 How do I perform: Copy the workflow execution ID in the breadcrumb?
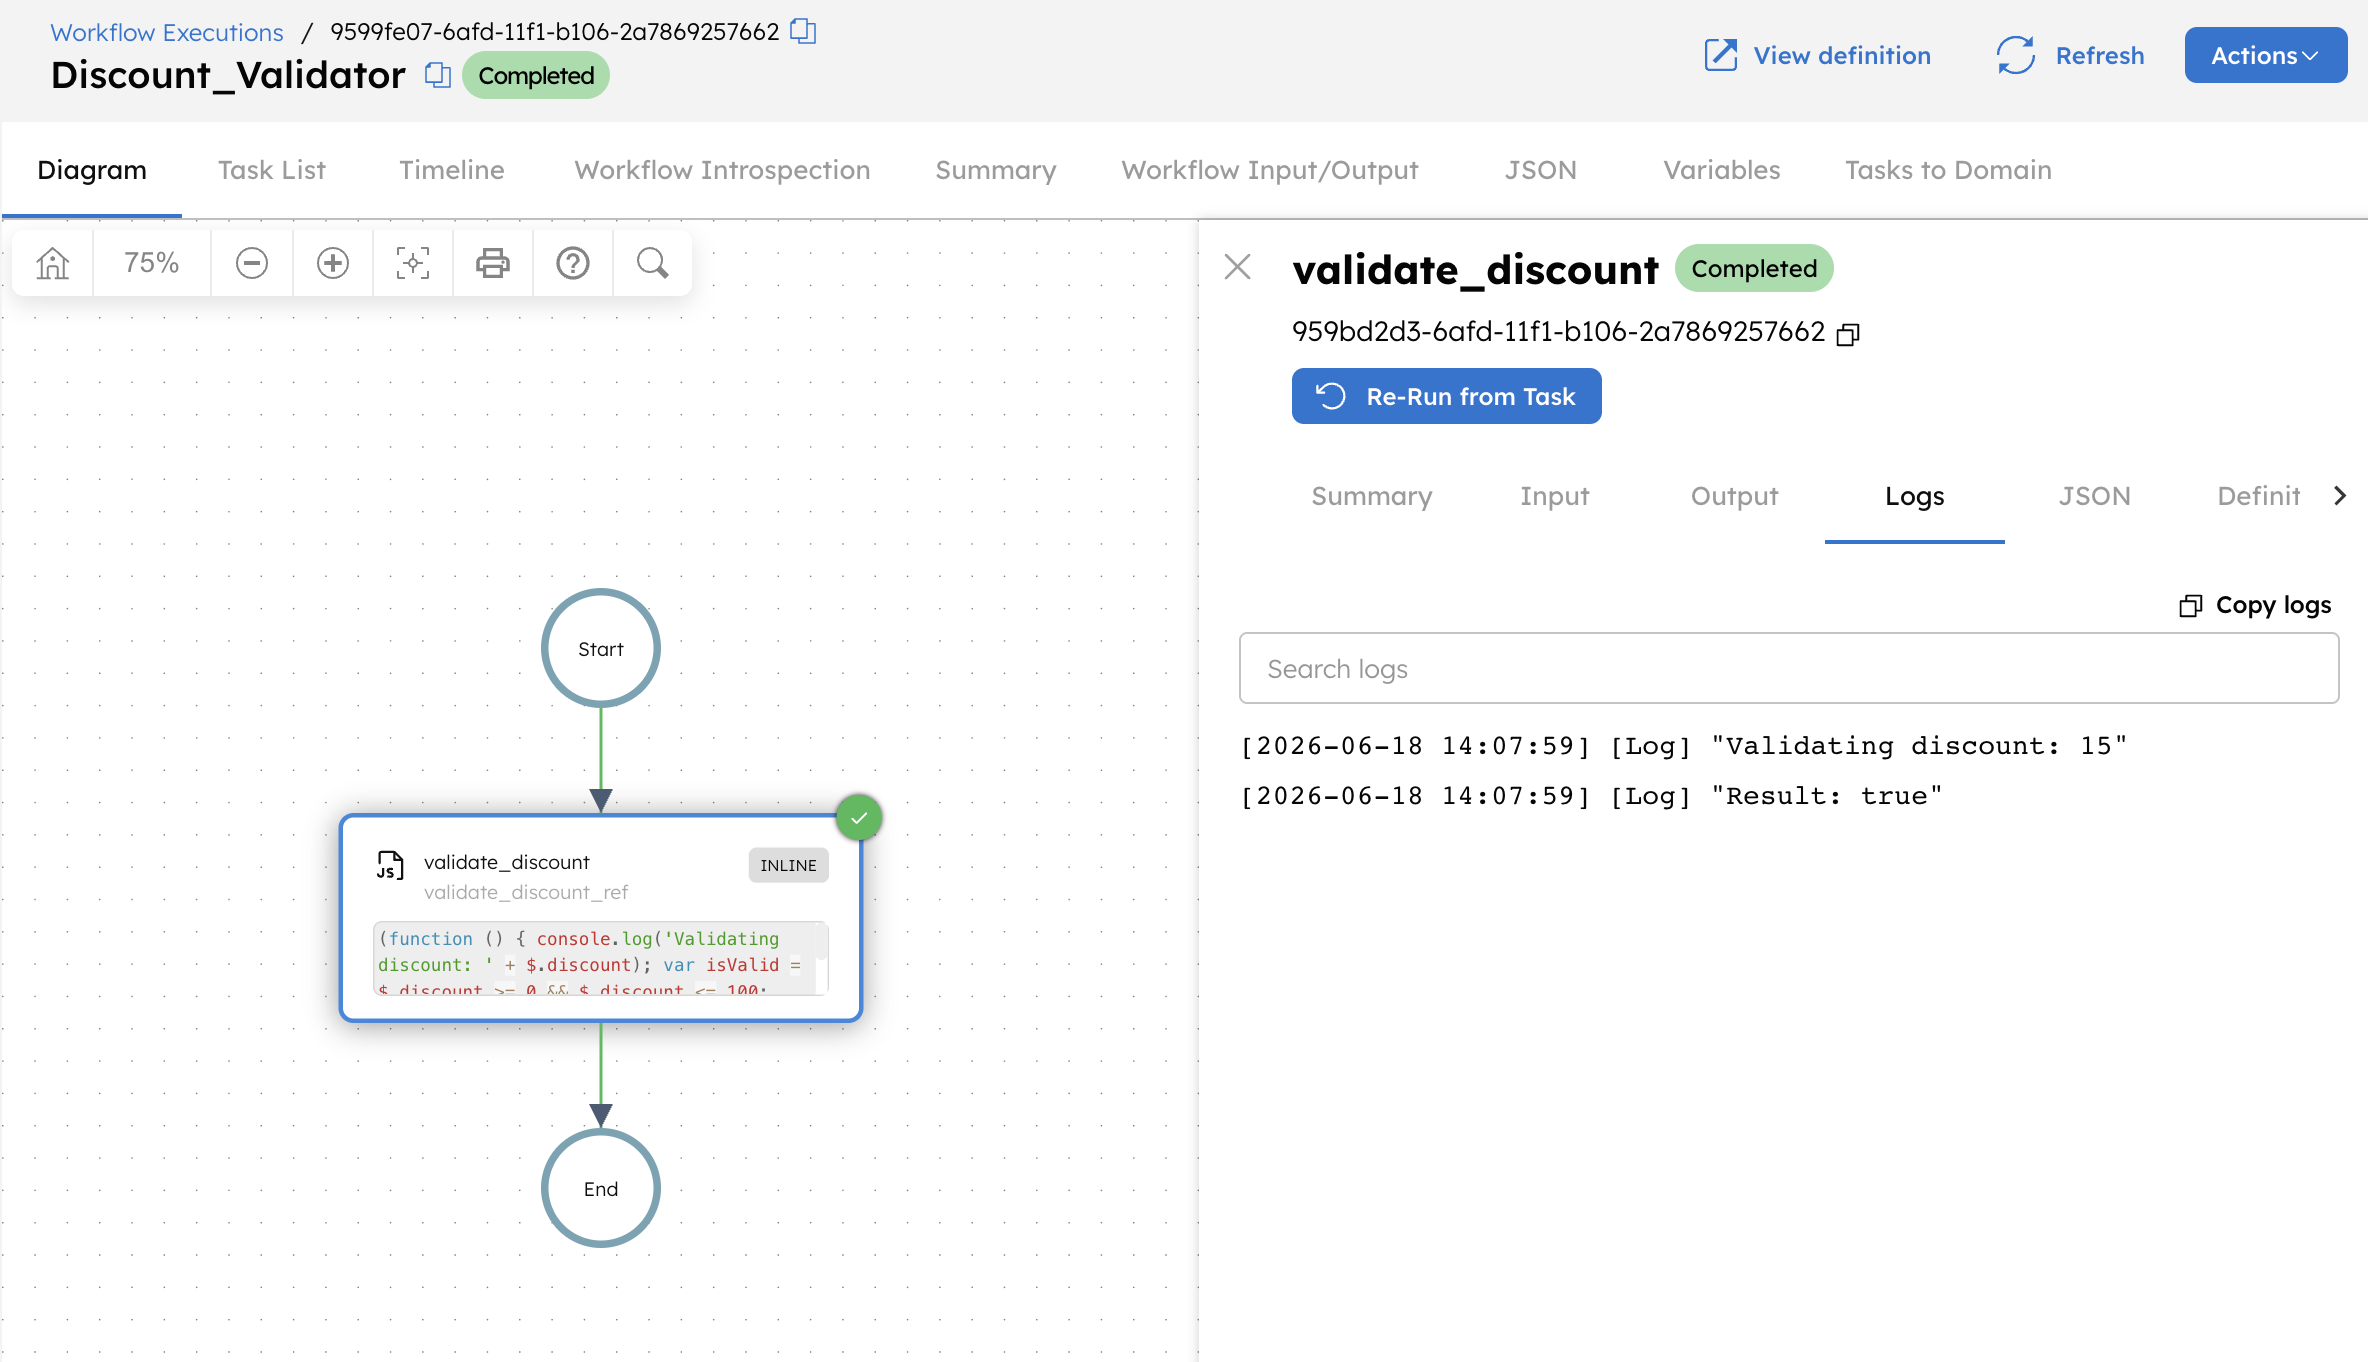803,31
